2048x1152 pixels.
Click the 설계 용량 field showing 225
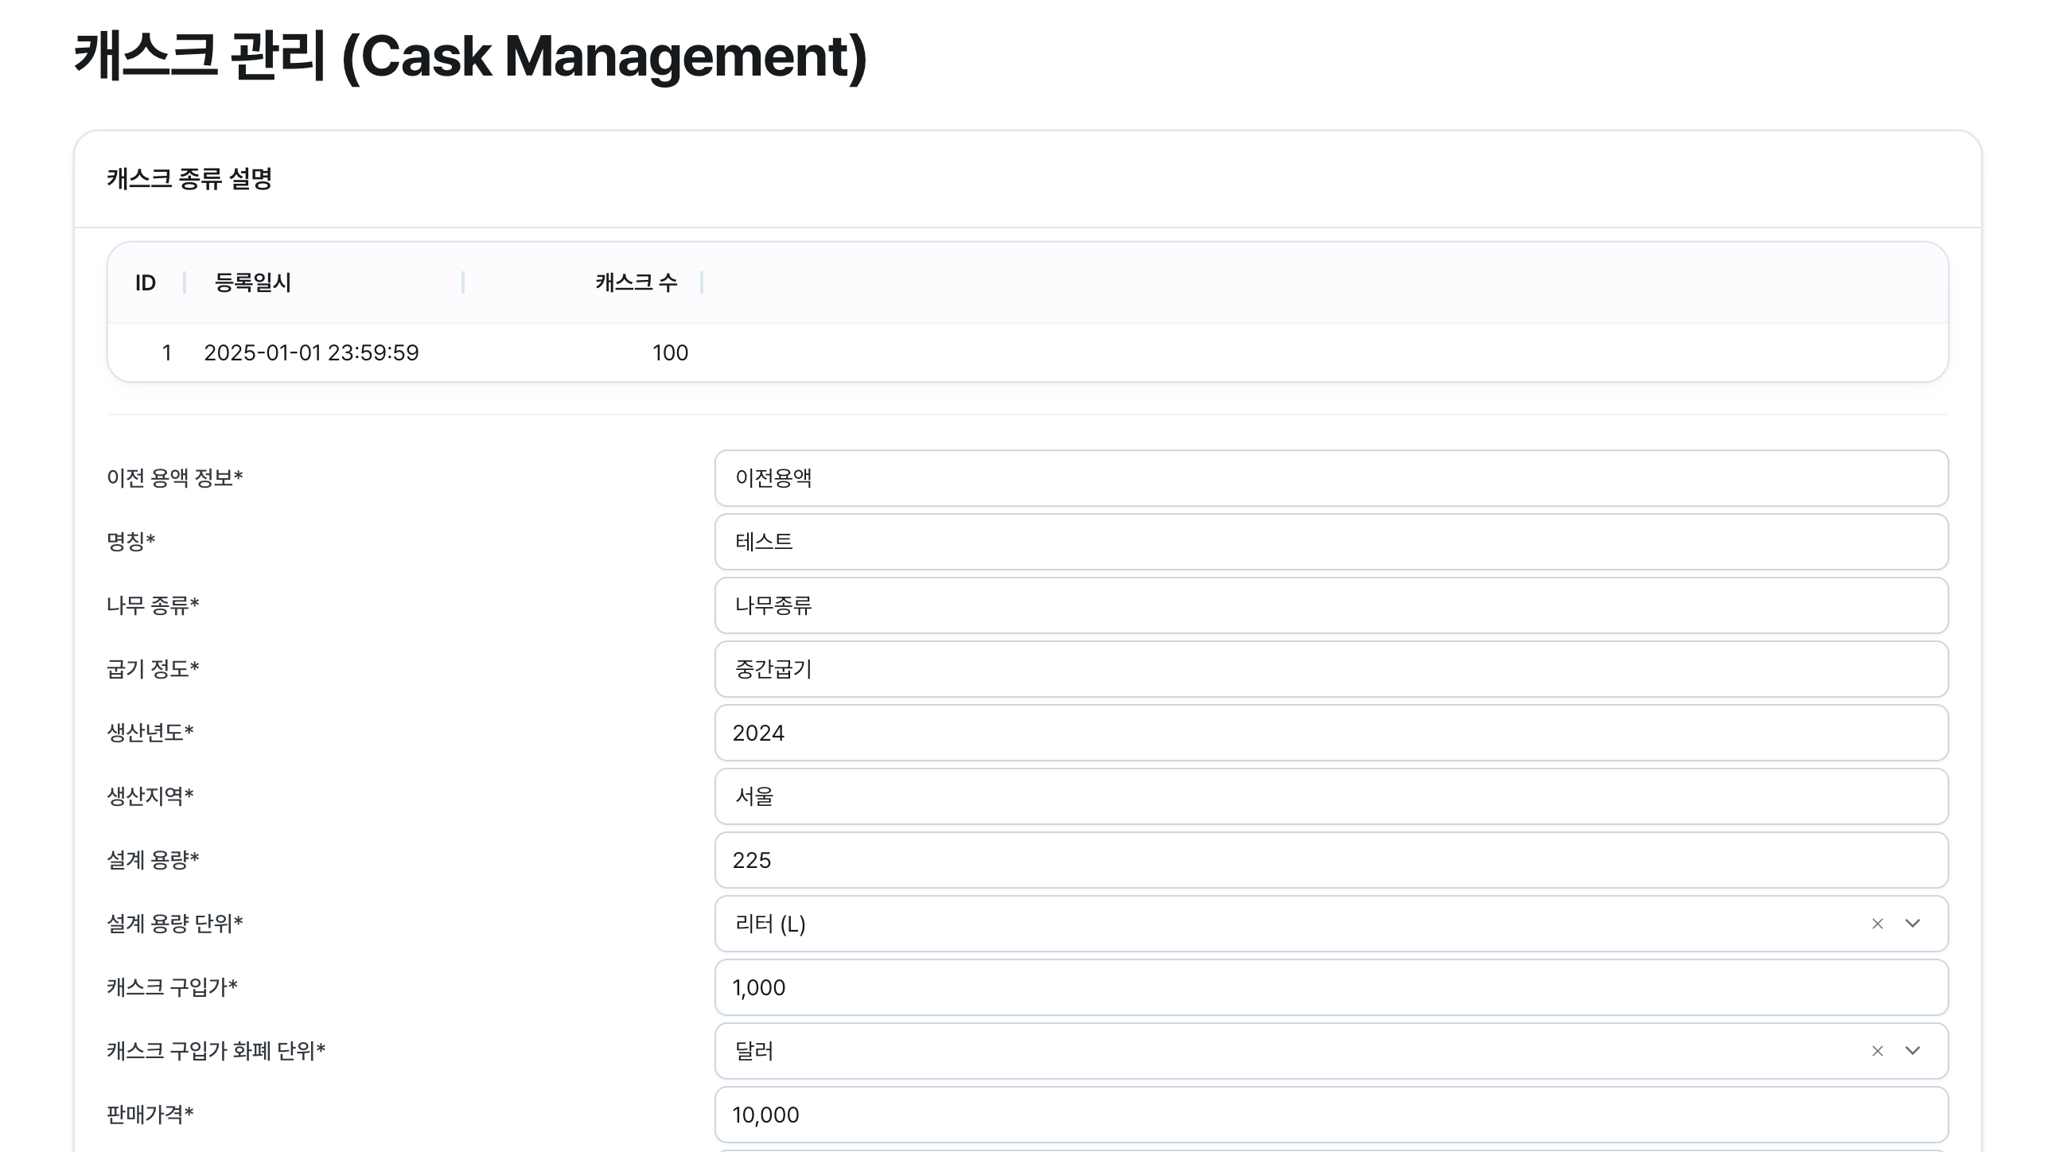point(1331,860)
